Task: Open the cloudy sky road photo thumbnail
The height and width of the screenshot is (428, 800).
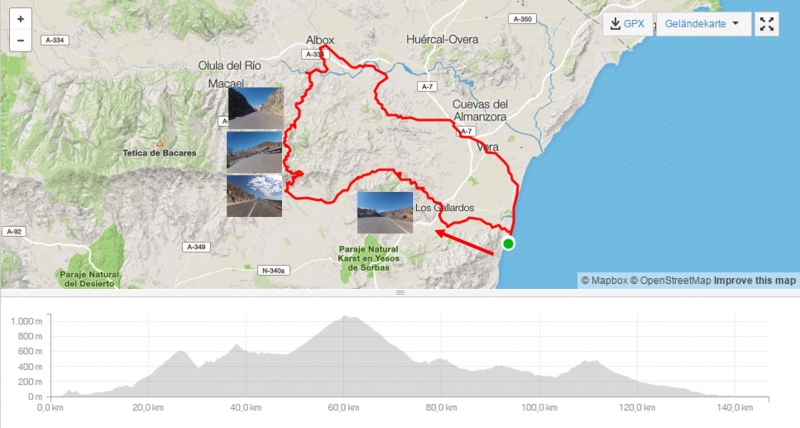Action: 254,195
